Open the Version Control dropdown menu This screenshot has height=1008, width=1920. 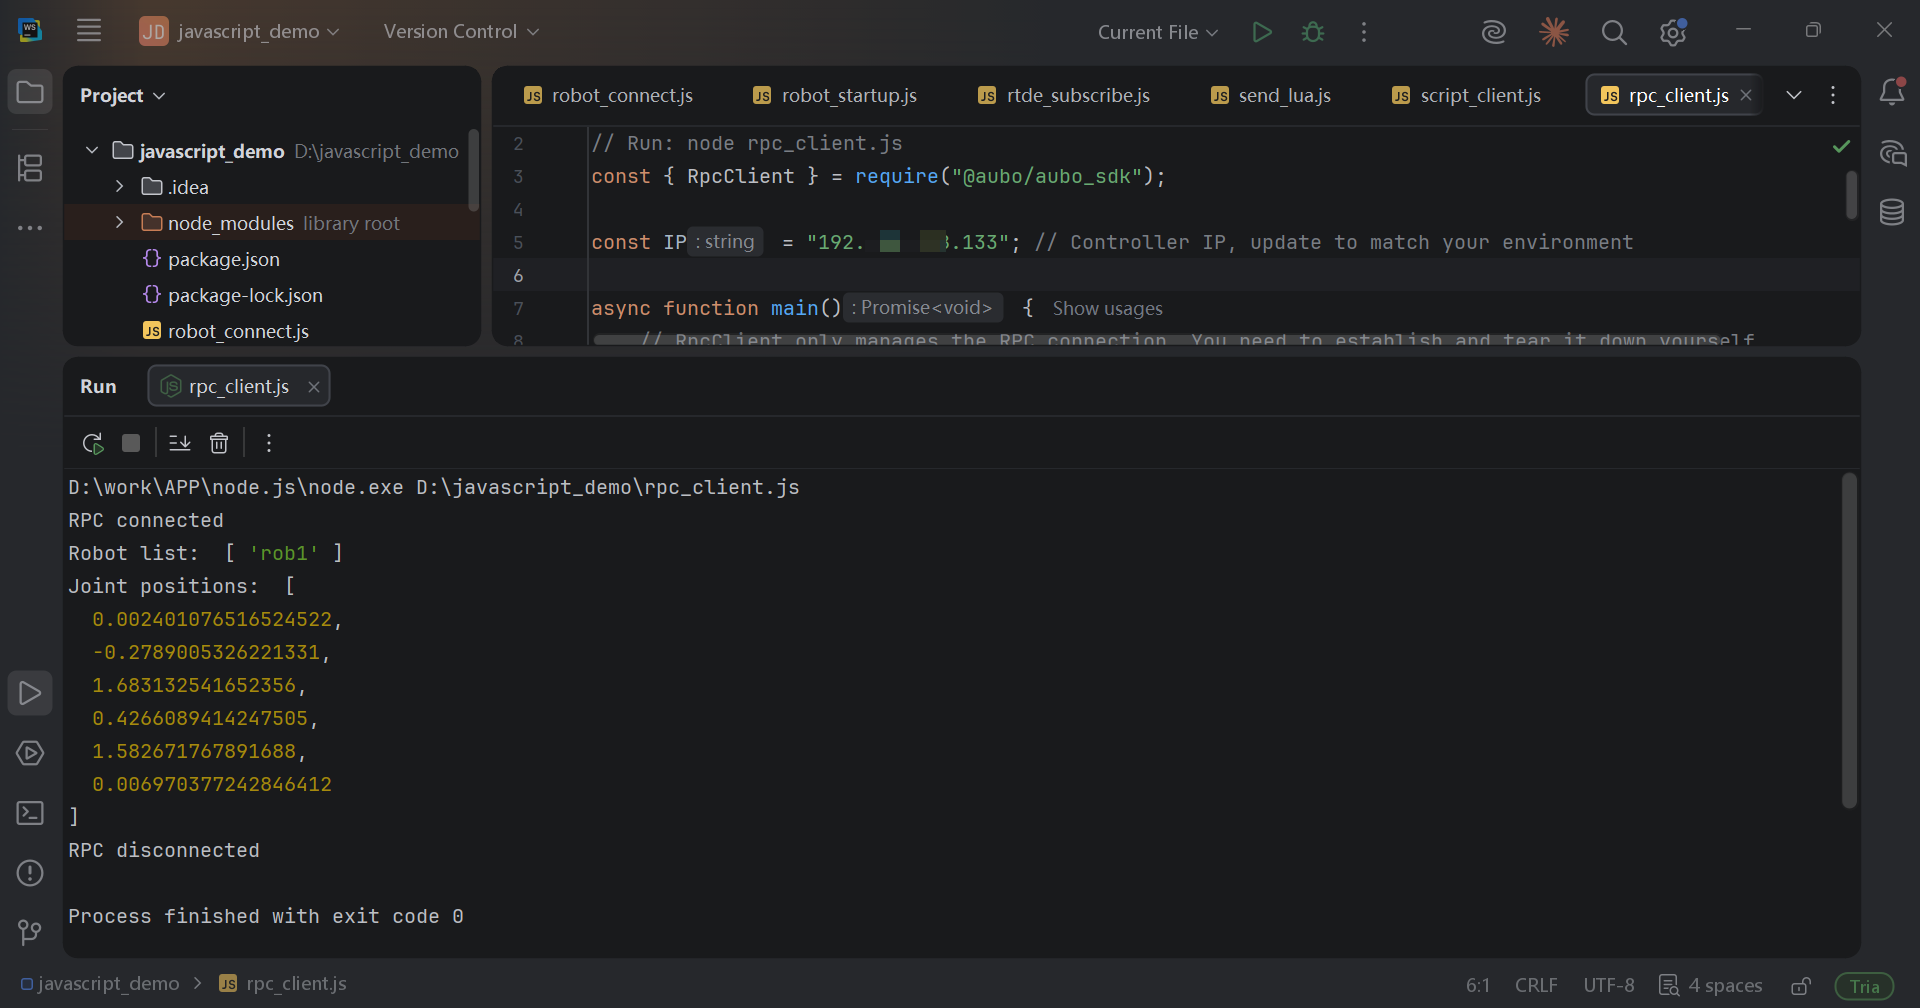tap(461, 32)
